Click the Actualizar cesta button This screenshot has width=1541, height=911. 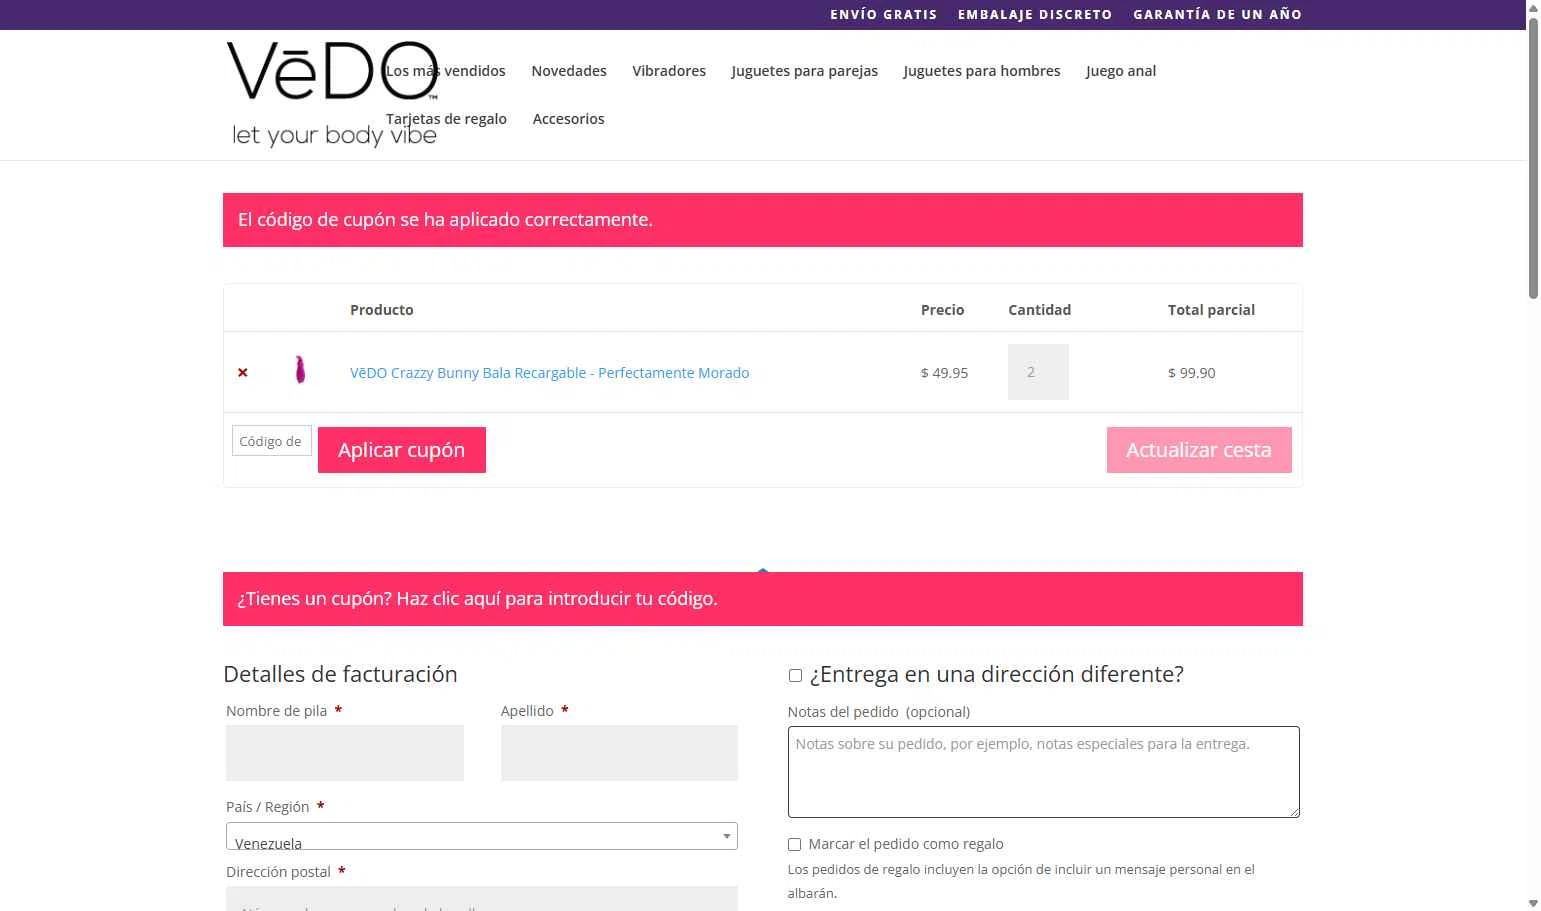(x=1199, y=450)
